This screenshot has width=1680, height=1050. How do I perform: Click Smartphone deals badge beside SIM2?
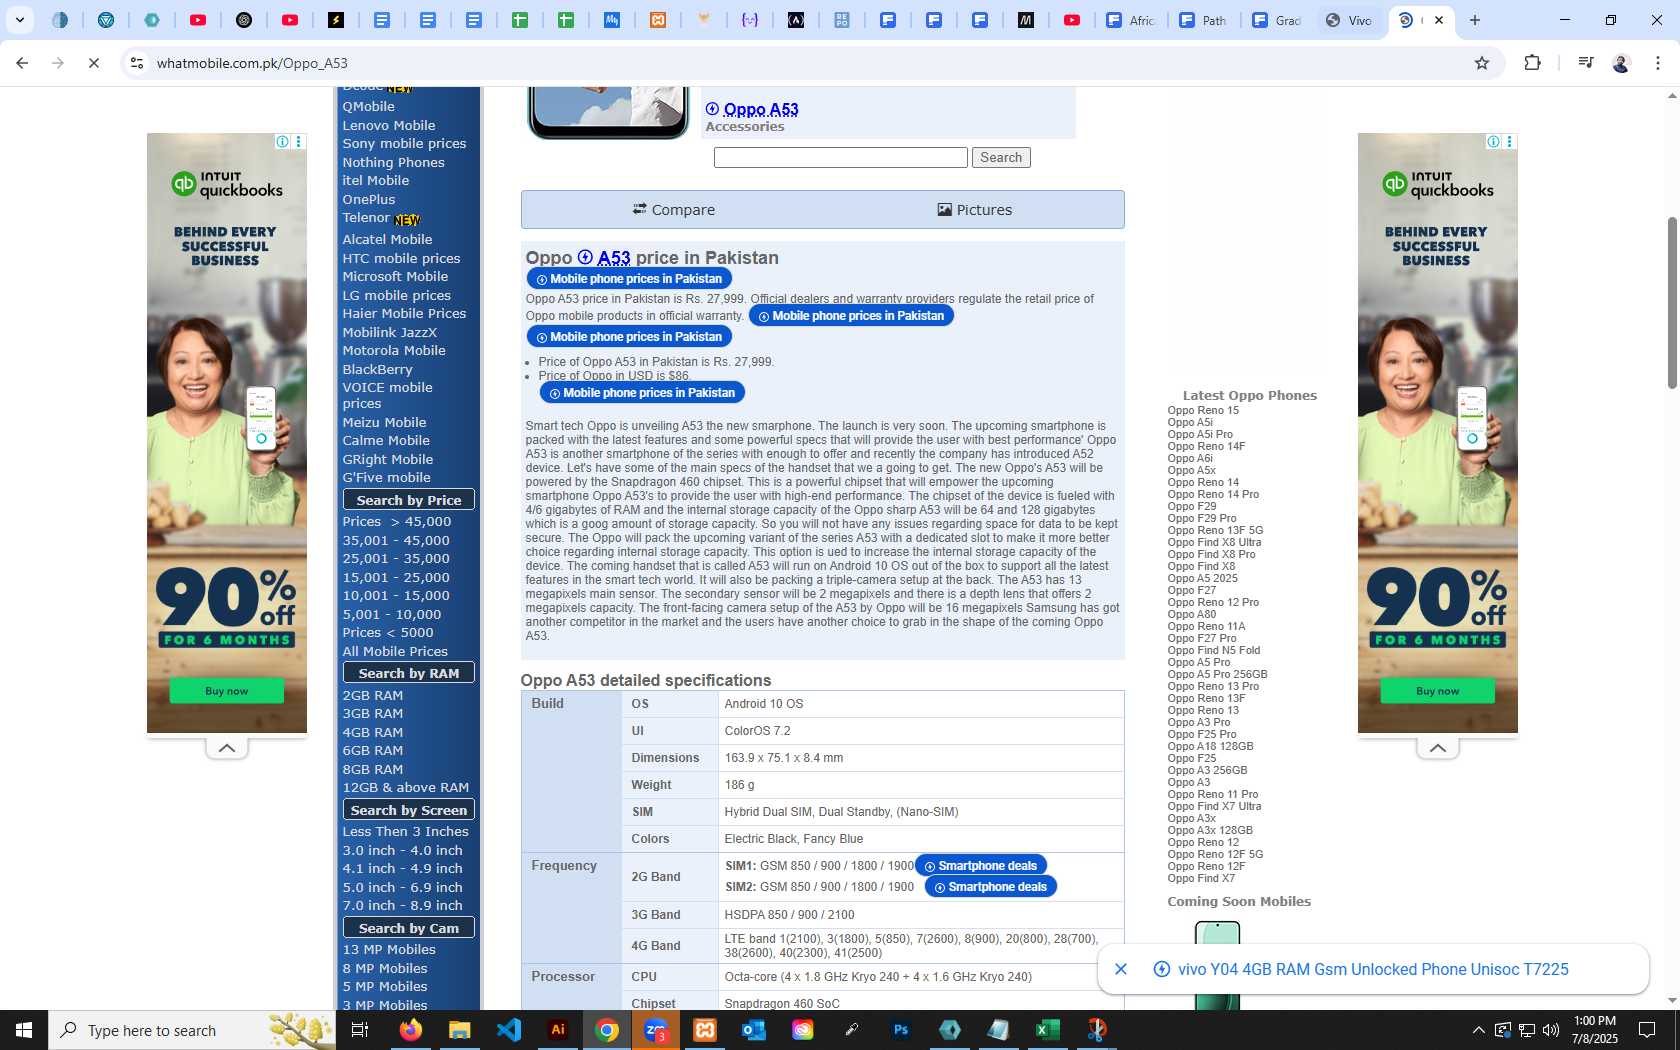click(991, 887)
